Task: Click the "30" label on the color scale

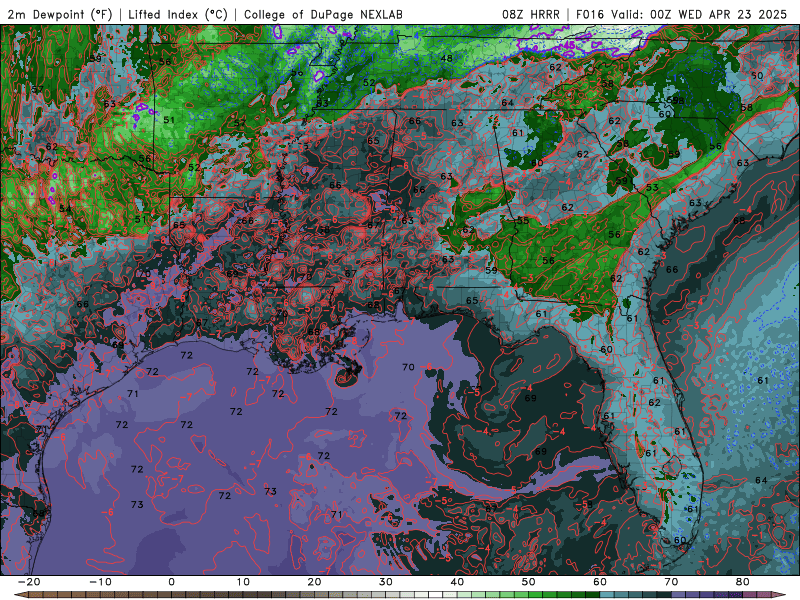Action: 386,582
